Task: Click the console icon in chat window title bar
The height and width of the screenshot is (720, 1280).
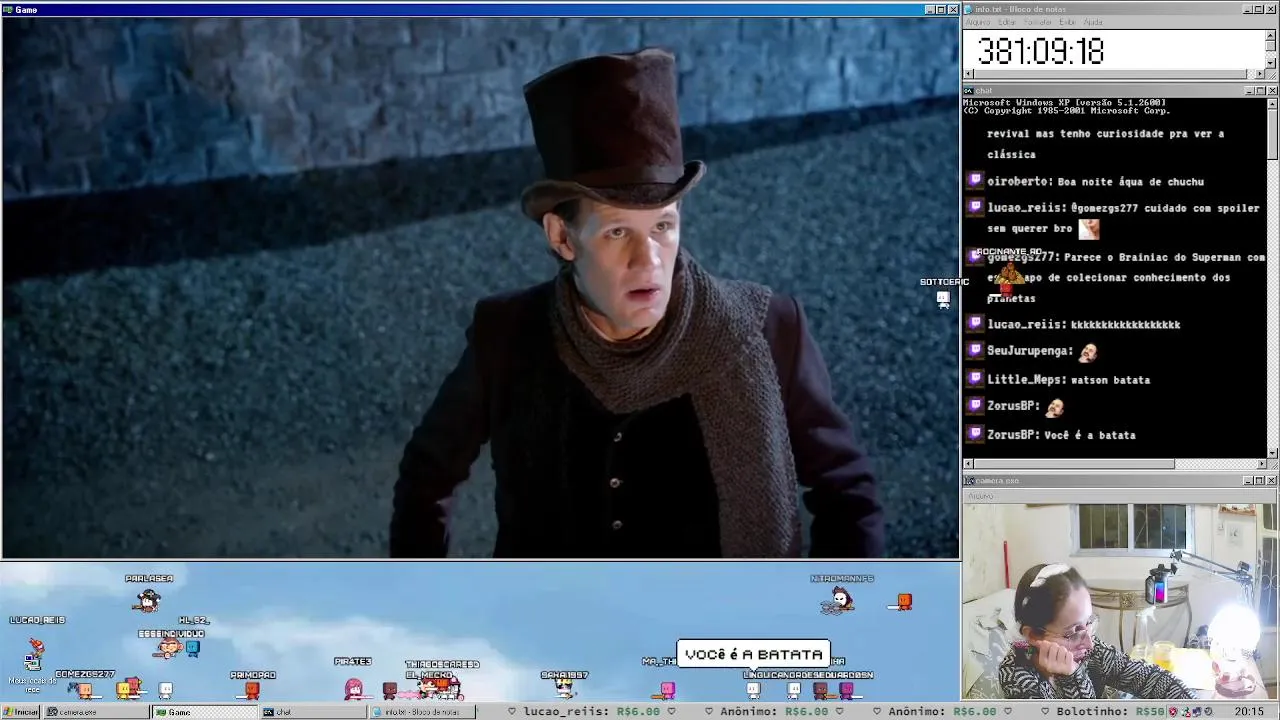Action: pyautogui.click(x=968, y=91)
